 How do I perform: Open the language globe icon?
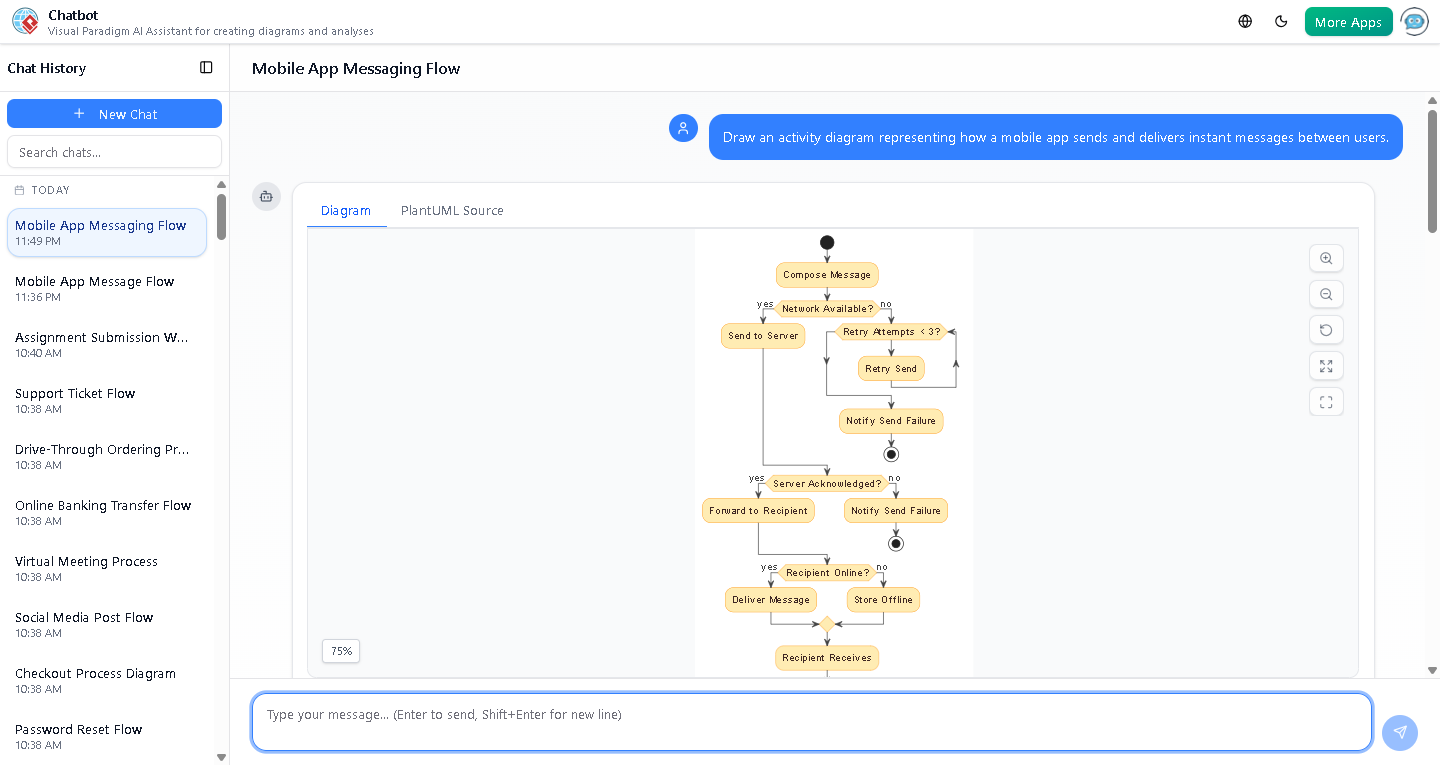[1244, 20]
